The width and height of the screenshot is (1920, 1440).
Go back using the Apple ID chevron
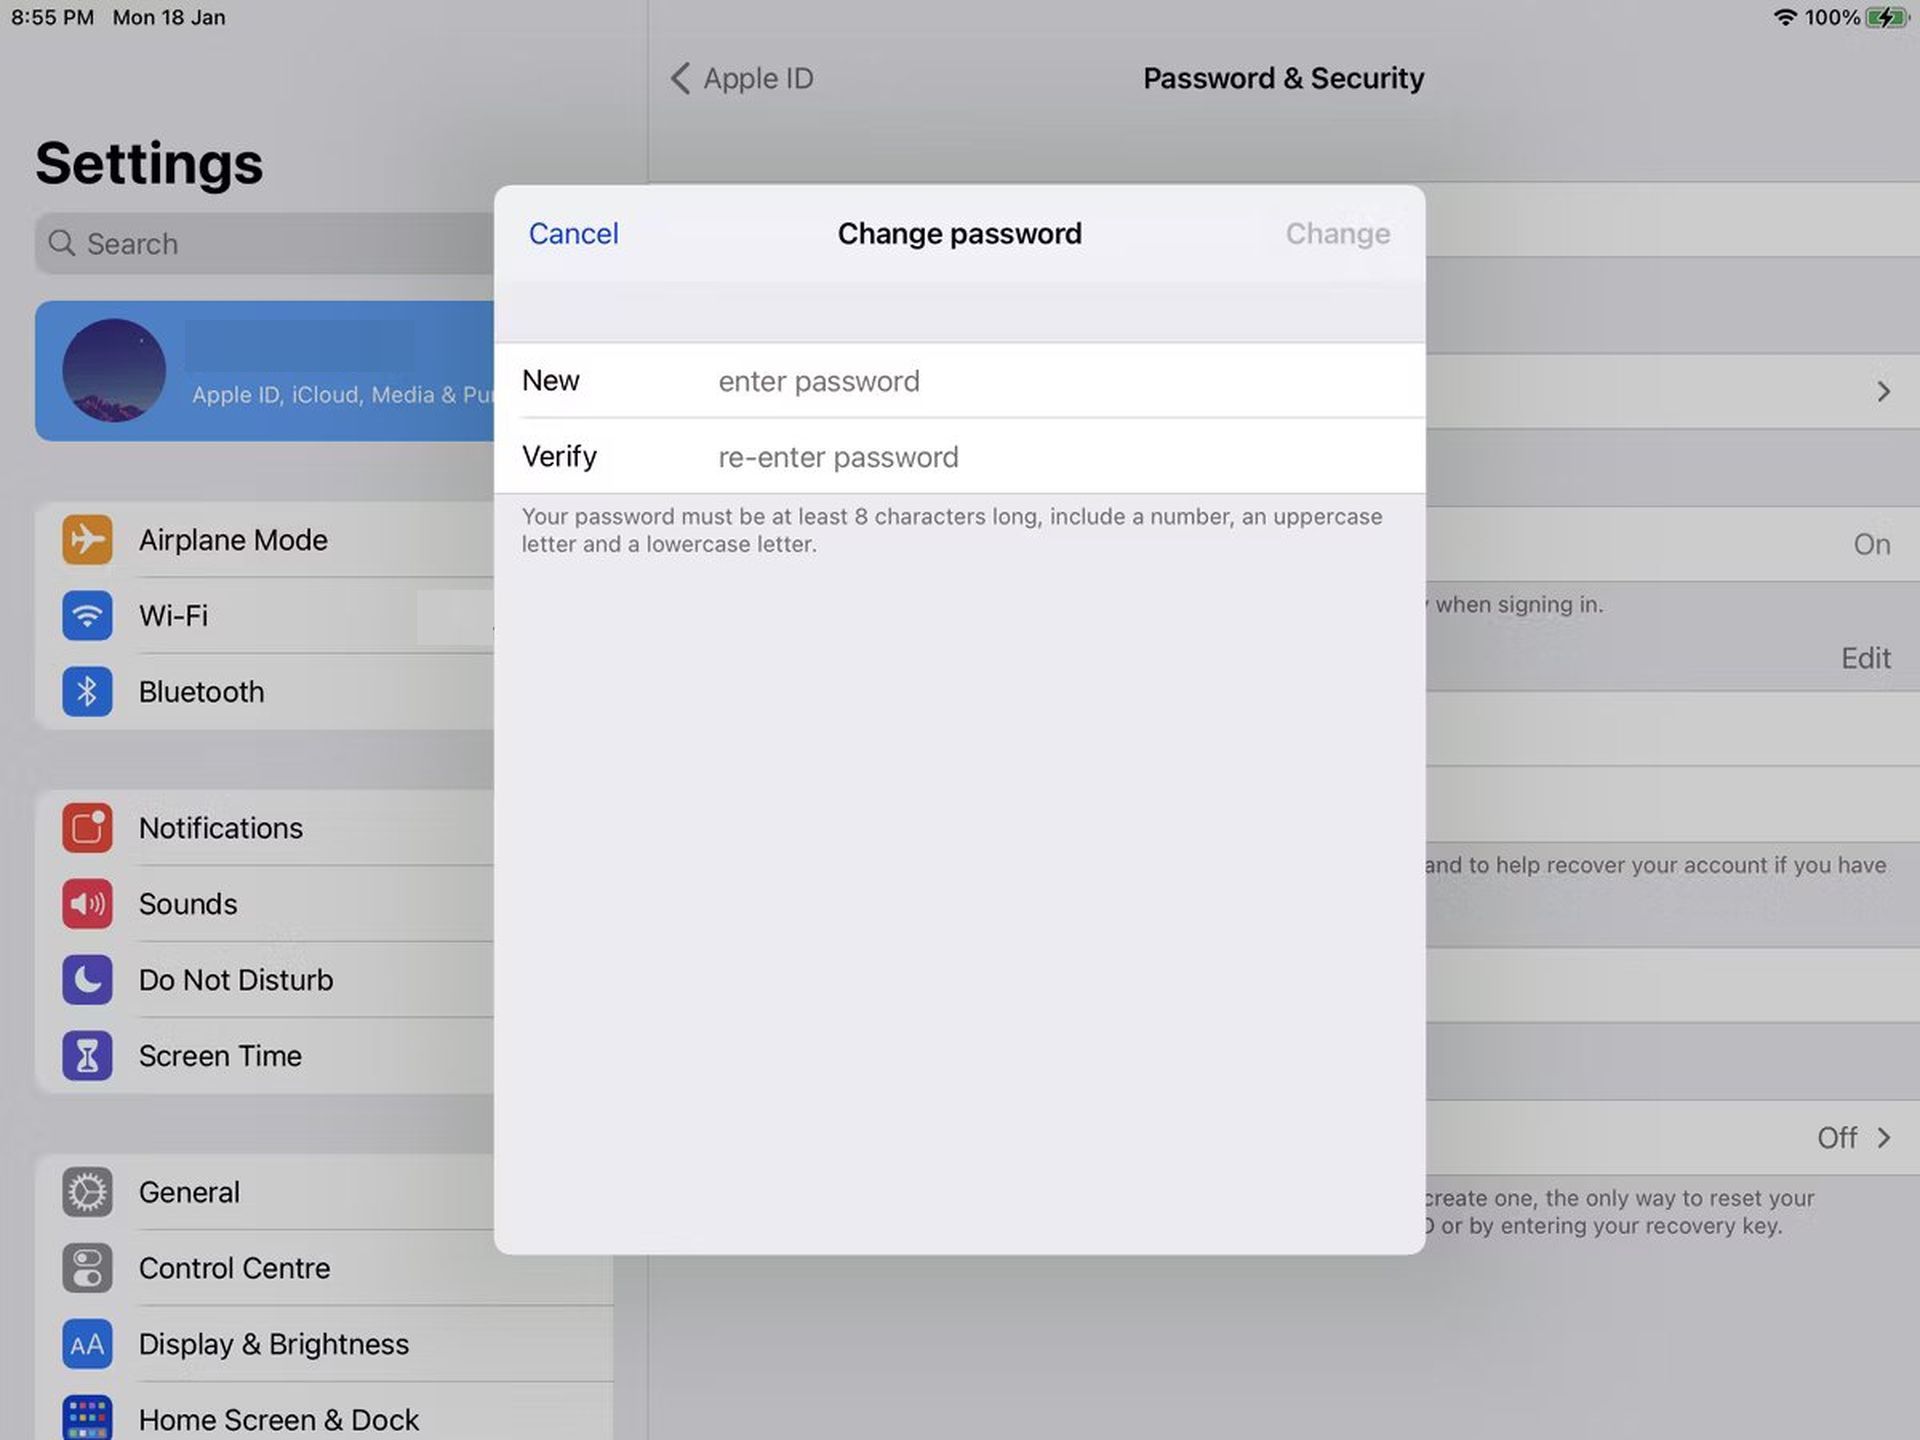[681, 78]
